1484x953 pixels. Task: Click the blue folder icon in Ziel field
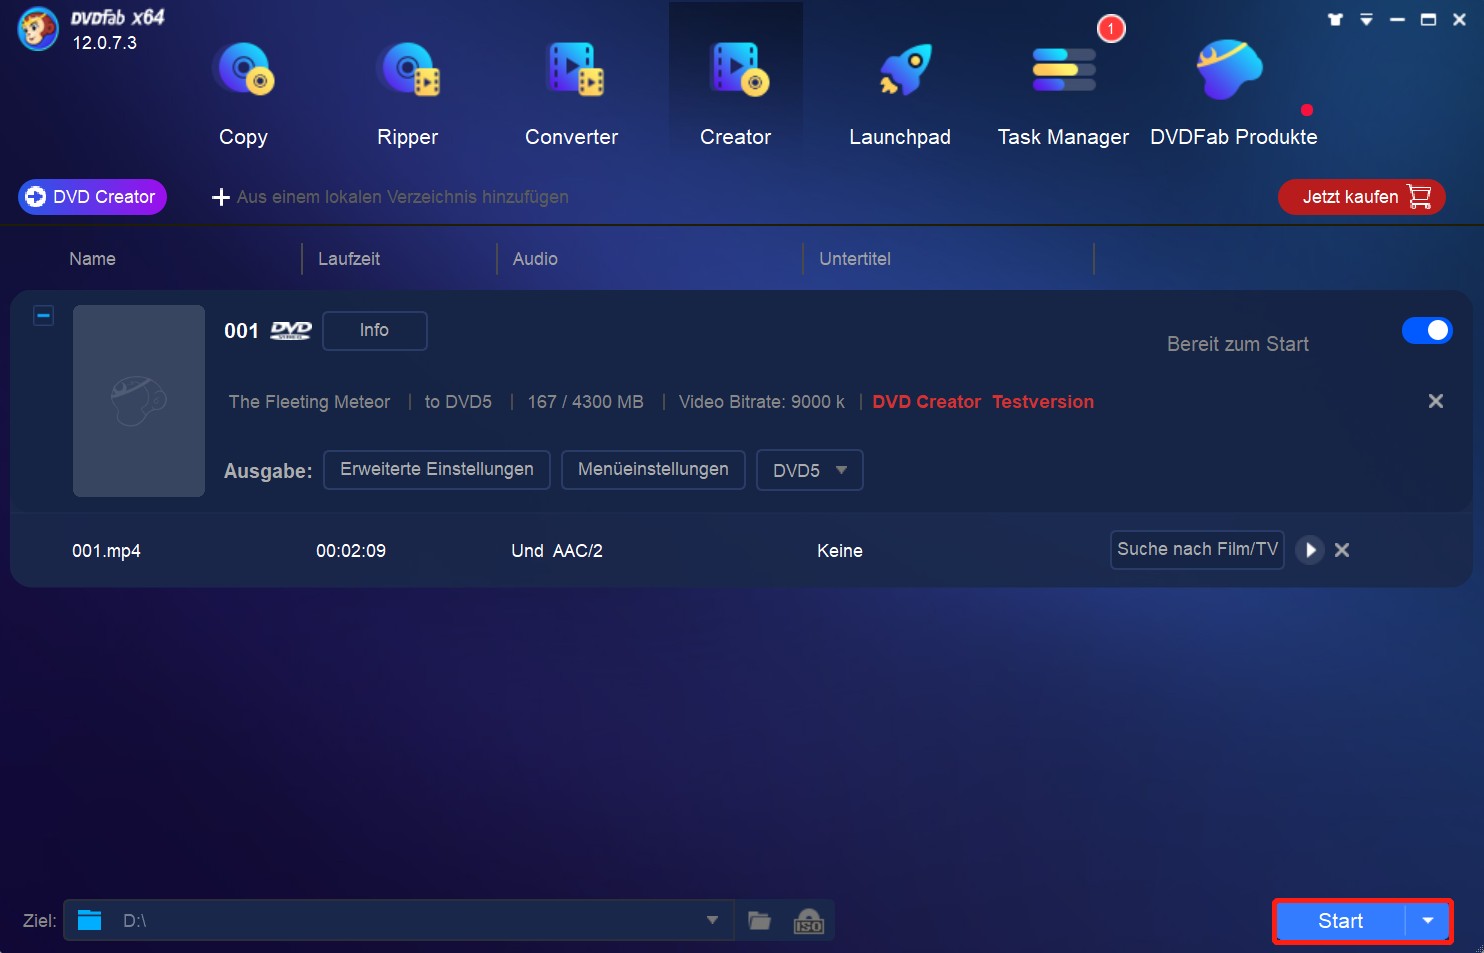point(90,920)
